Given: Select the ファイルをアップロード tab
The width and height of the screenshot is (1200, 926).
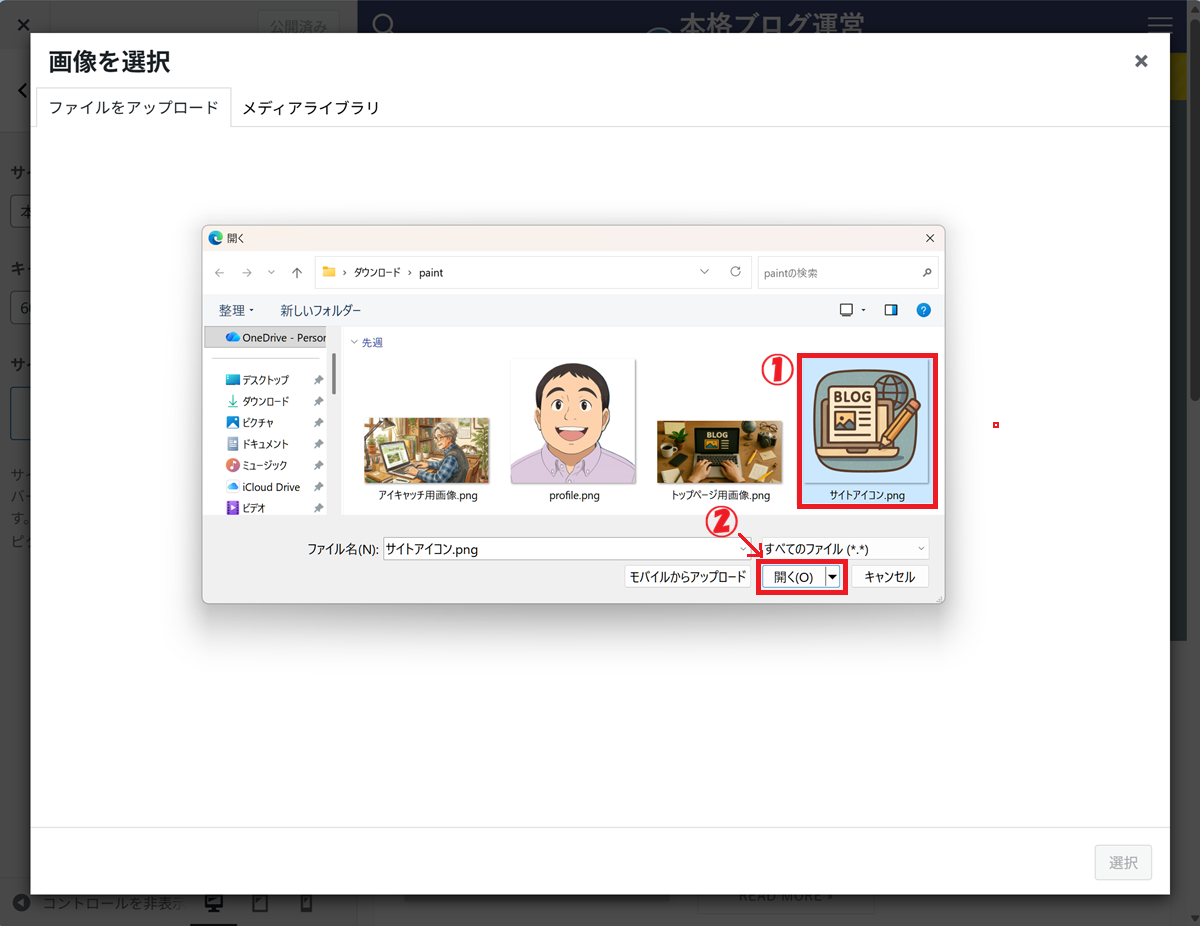Looking at the screenshot, I should pyautogui.click(x=133, y=108).
